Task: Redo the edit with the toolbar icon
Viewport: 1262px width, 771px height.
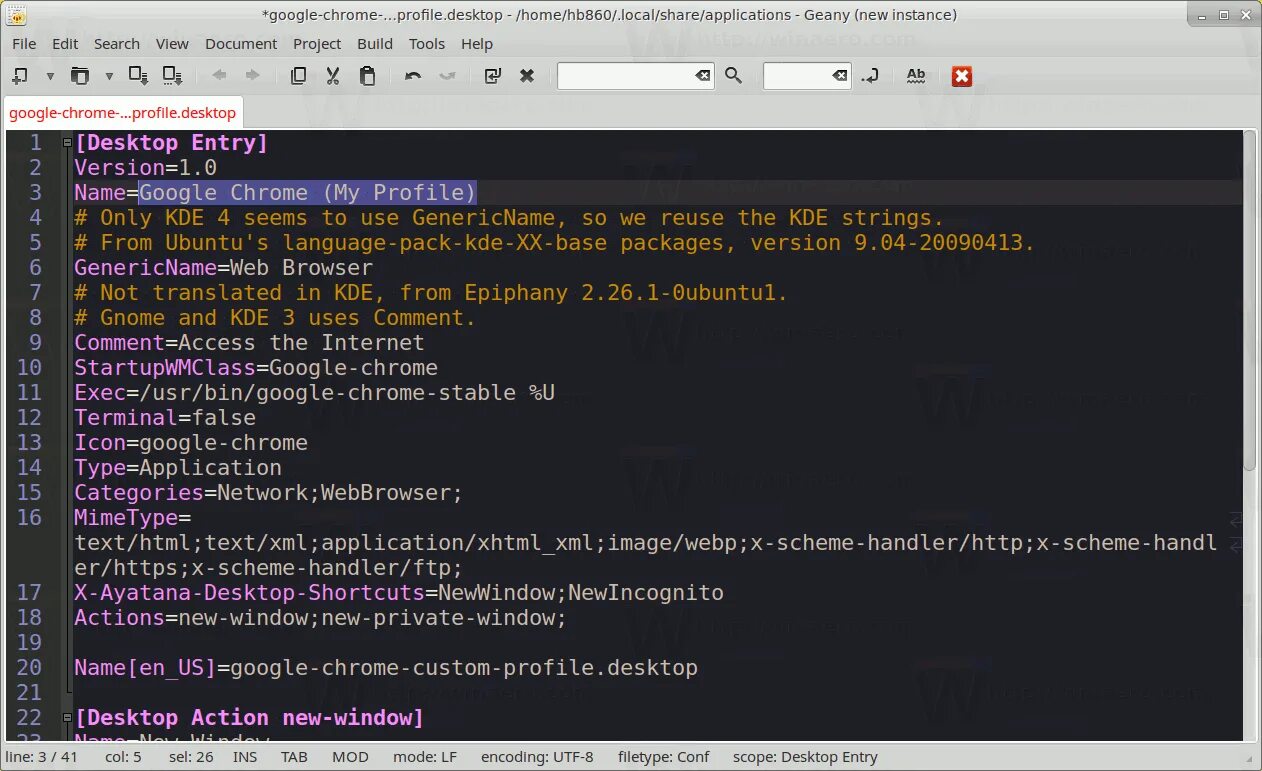Action: [x=447, y=76]
